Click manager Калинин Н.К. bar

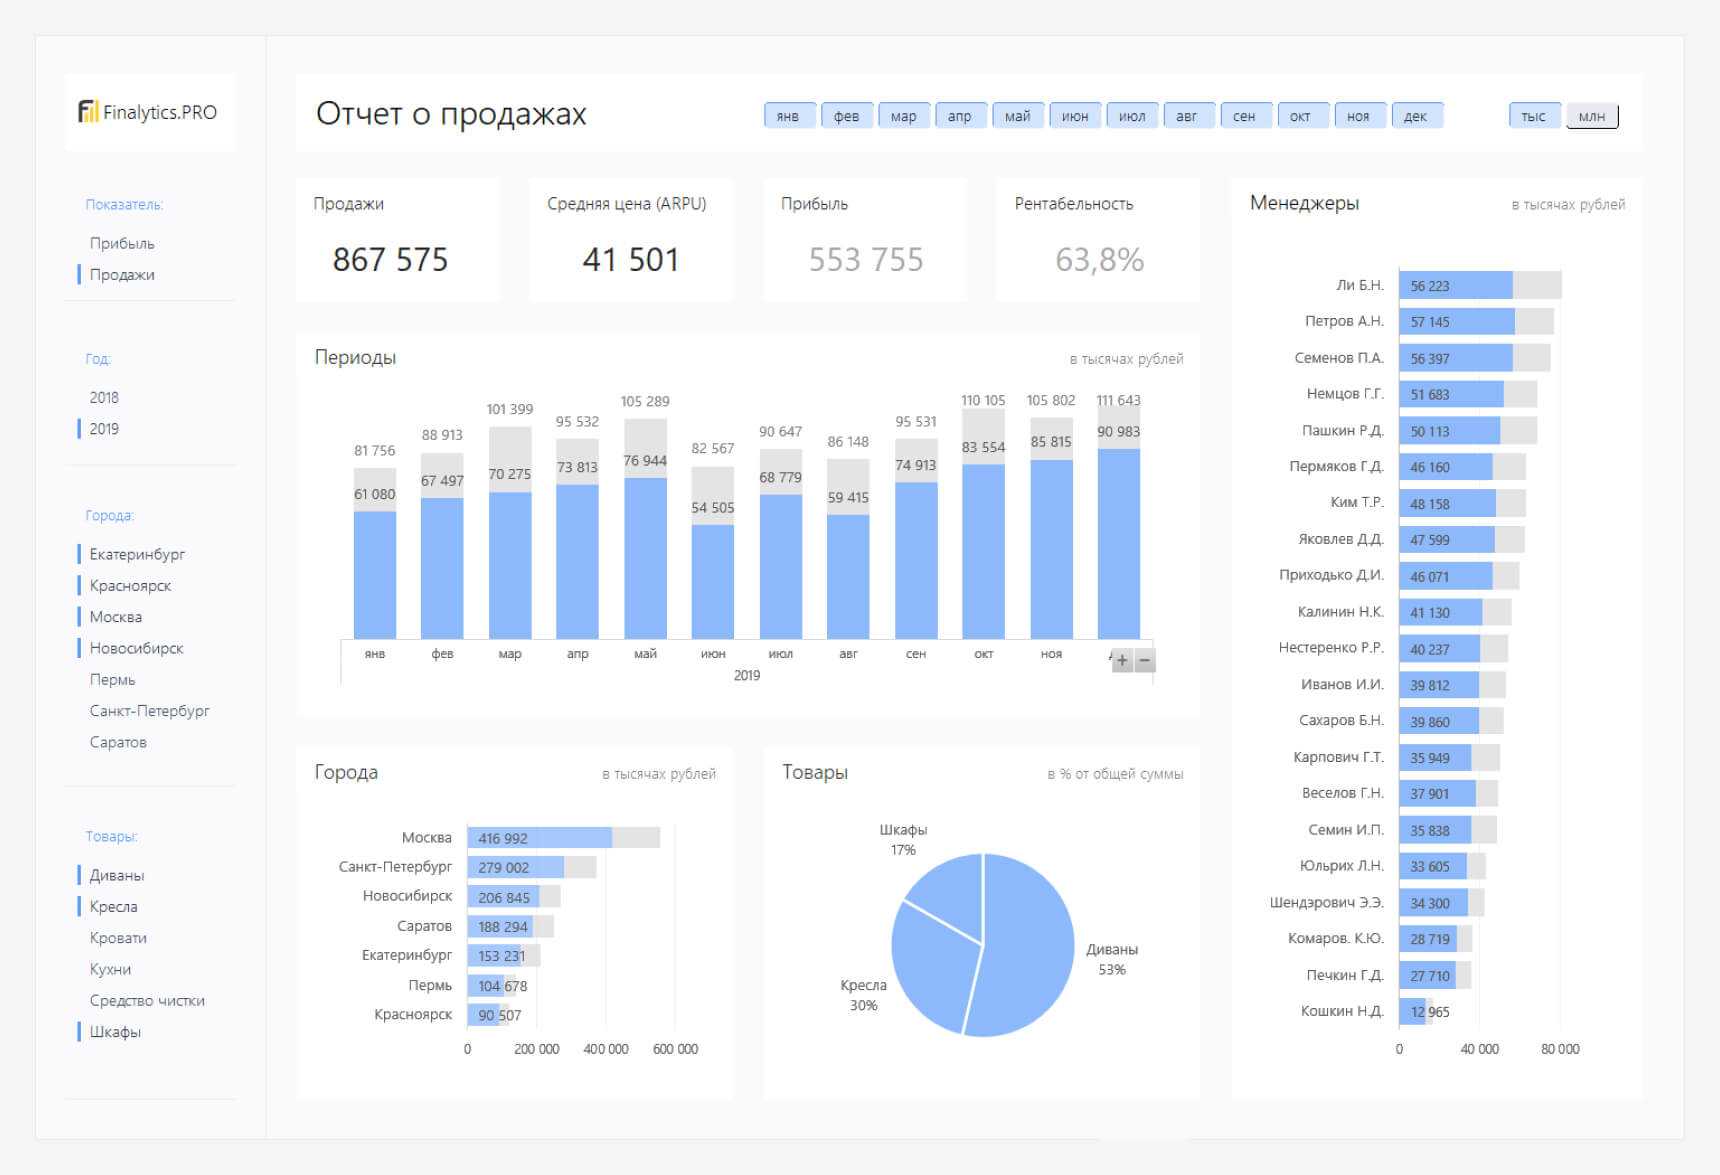(x=1440, y=612)
